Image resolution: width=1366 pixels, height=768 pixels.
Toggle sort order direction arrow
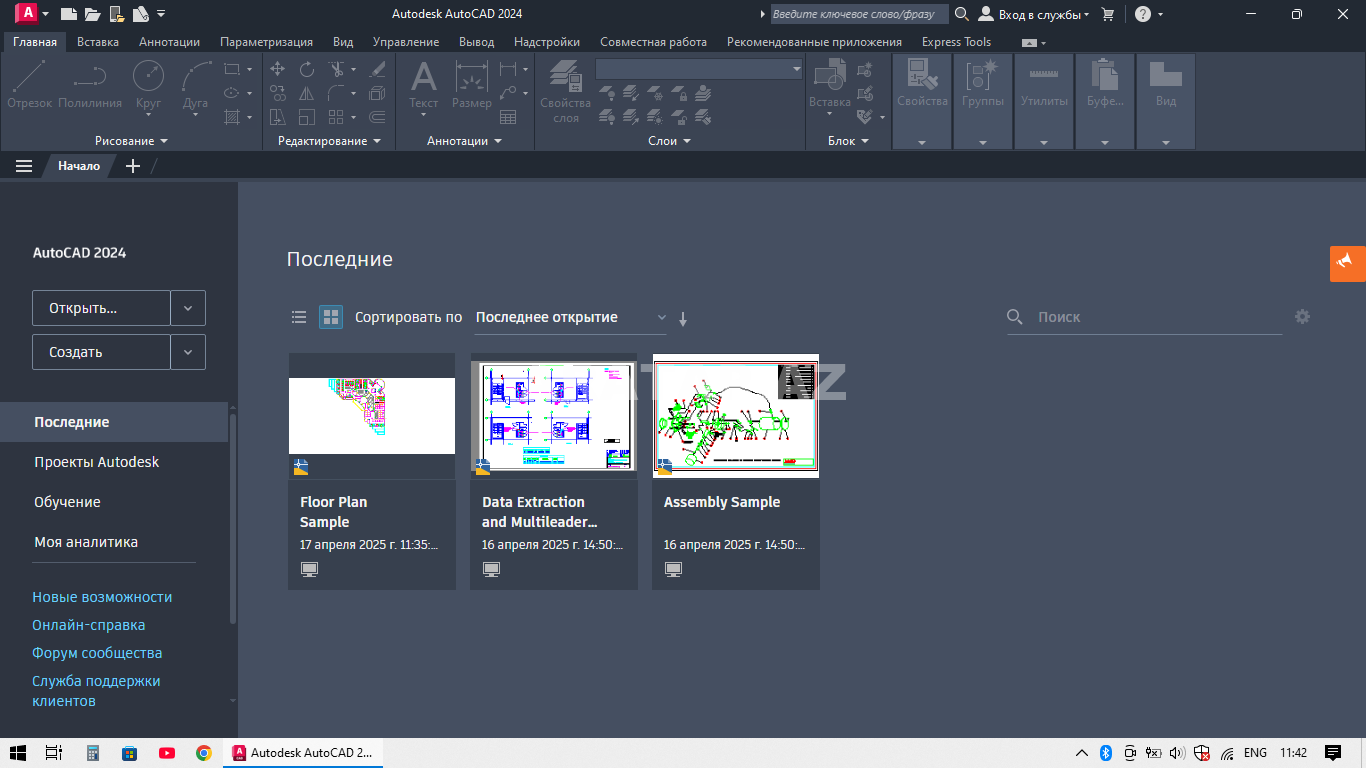click(683, 319)
